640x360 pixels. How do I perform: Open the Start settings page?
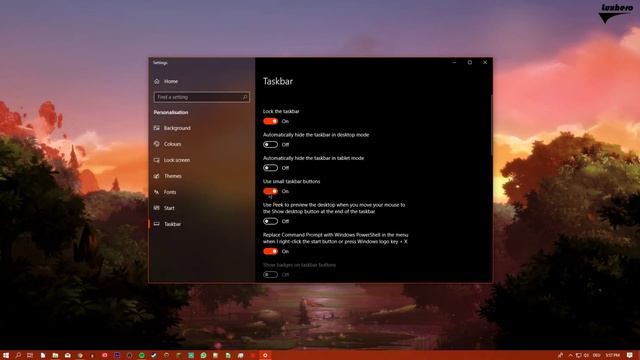[x=164, y=208]
